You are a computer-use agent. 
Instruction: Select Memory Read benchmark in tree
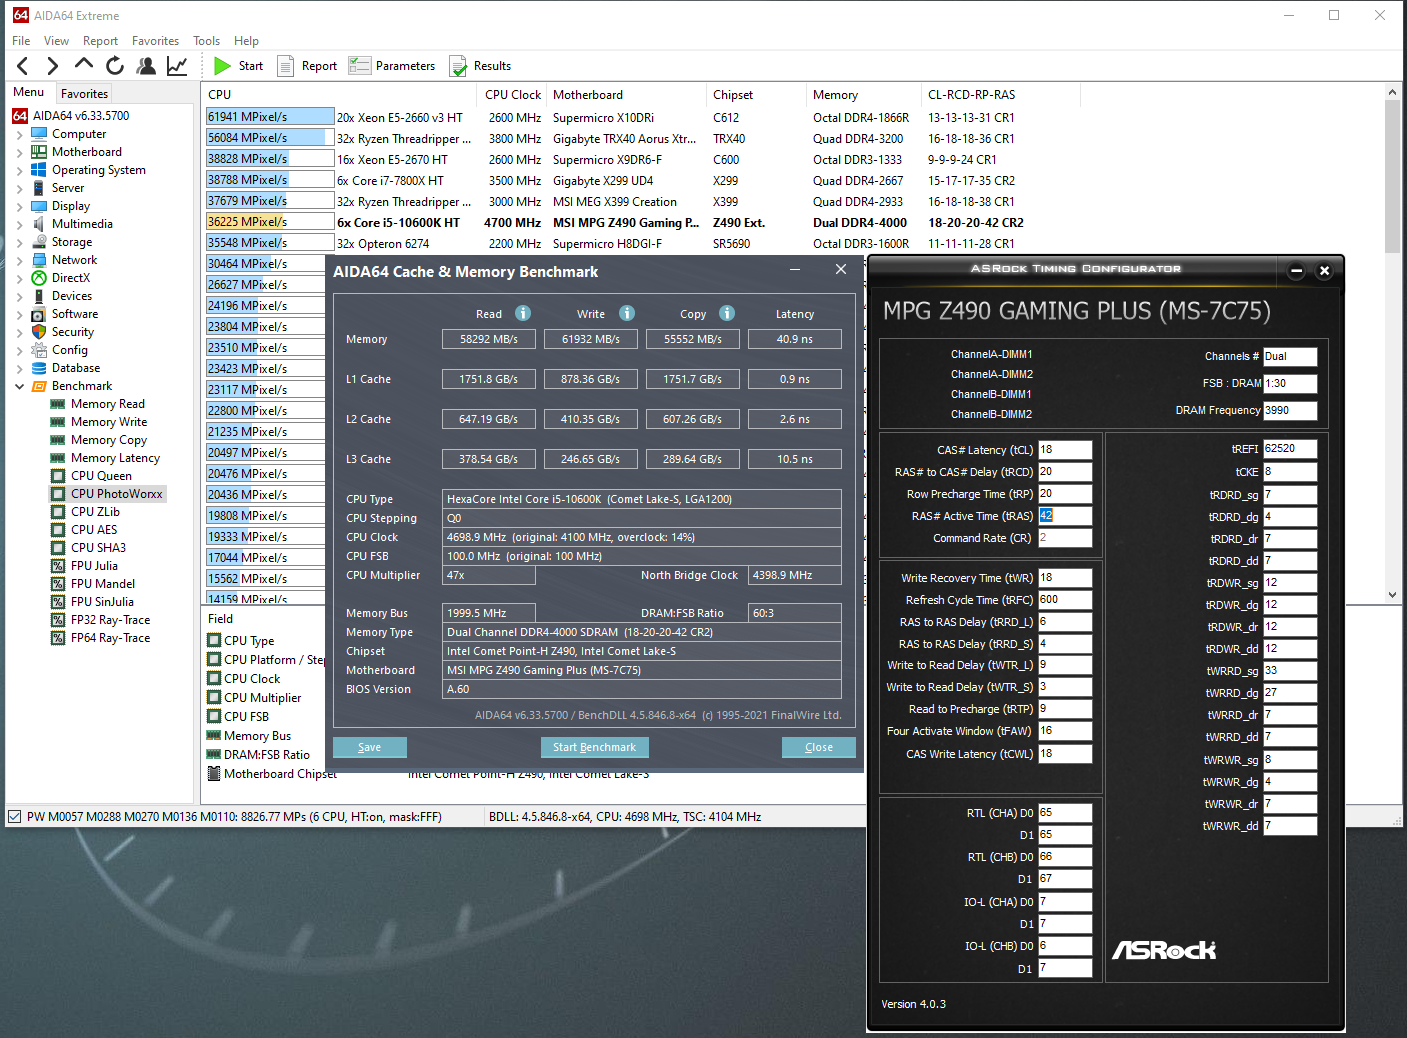click(108, 404)
